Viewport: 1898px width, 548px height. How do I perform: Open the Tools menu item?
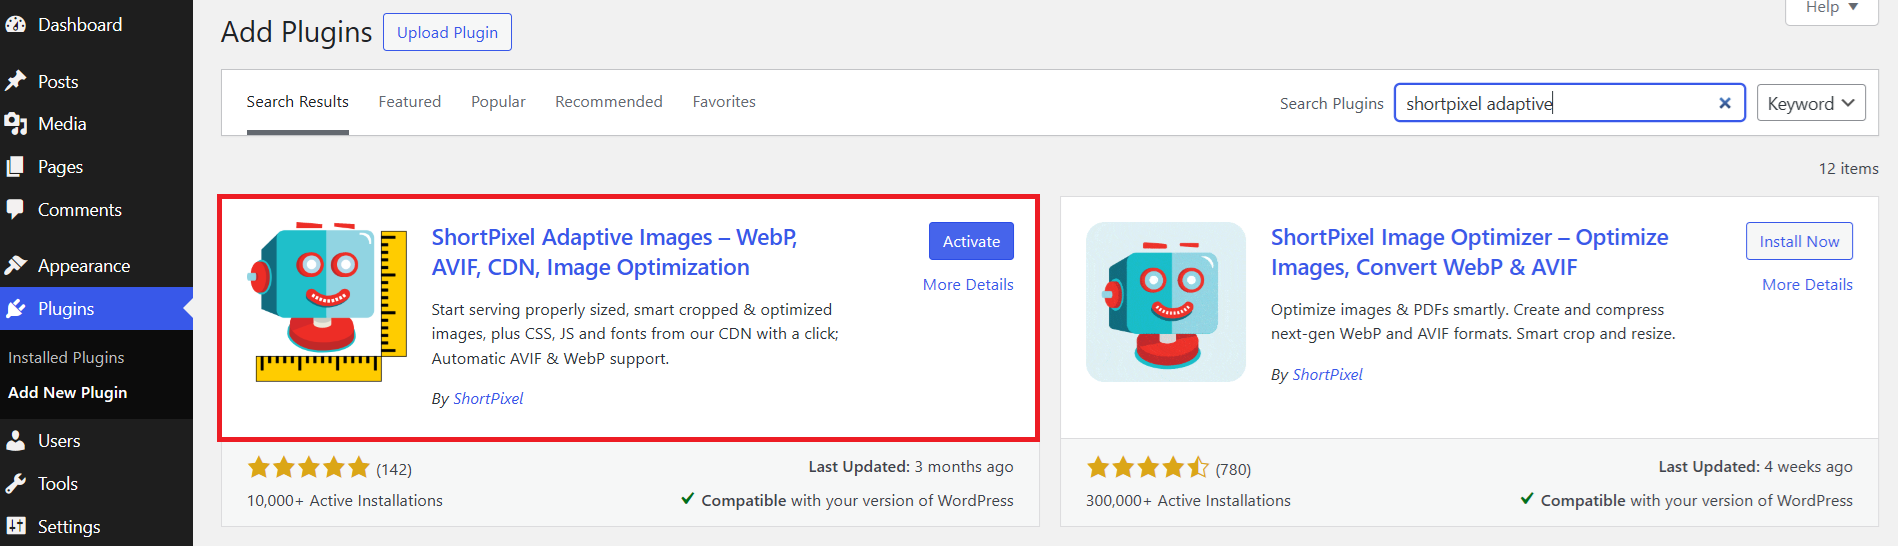[96, 484]
